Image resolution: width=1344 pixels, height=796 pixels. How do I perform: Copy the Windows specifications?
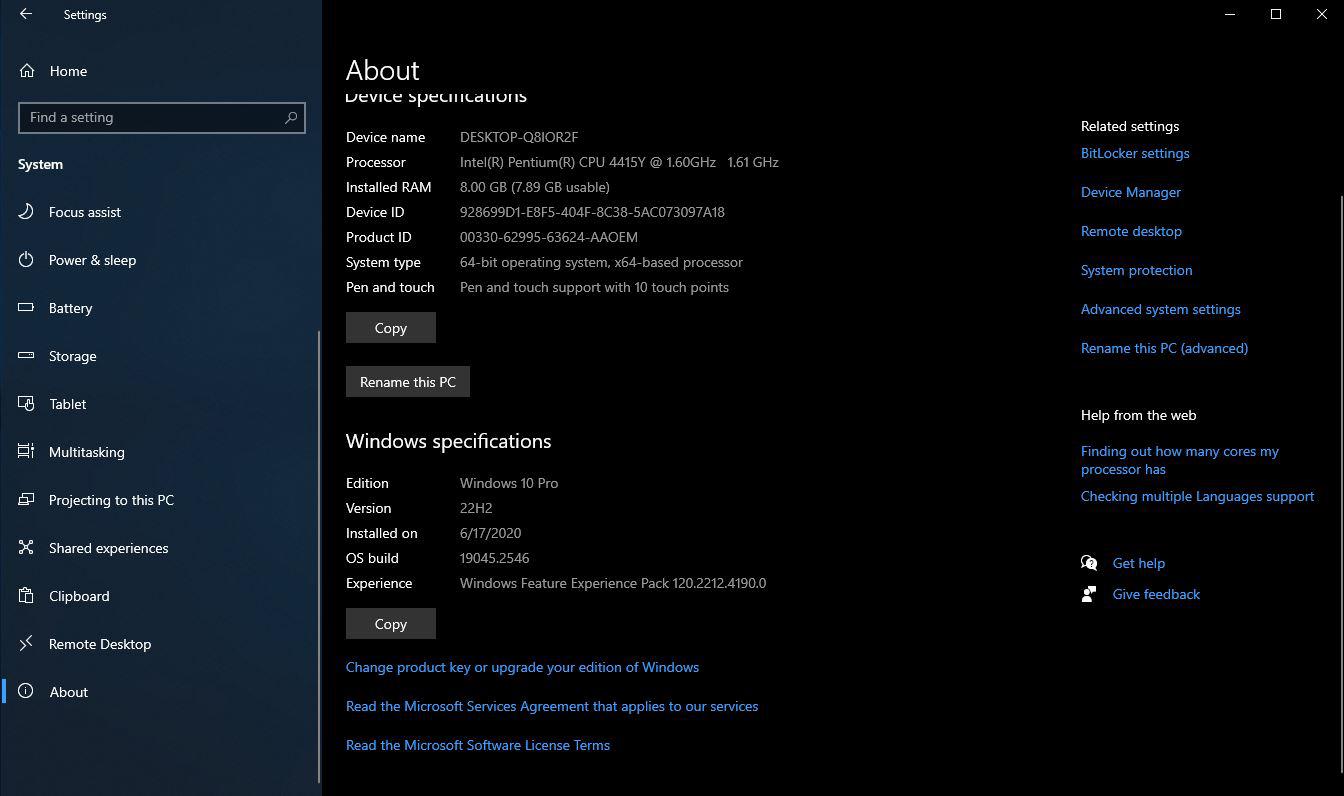[x=390, y=624]
